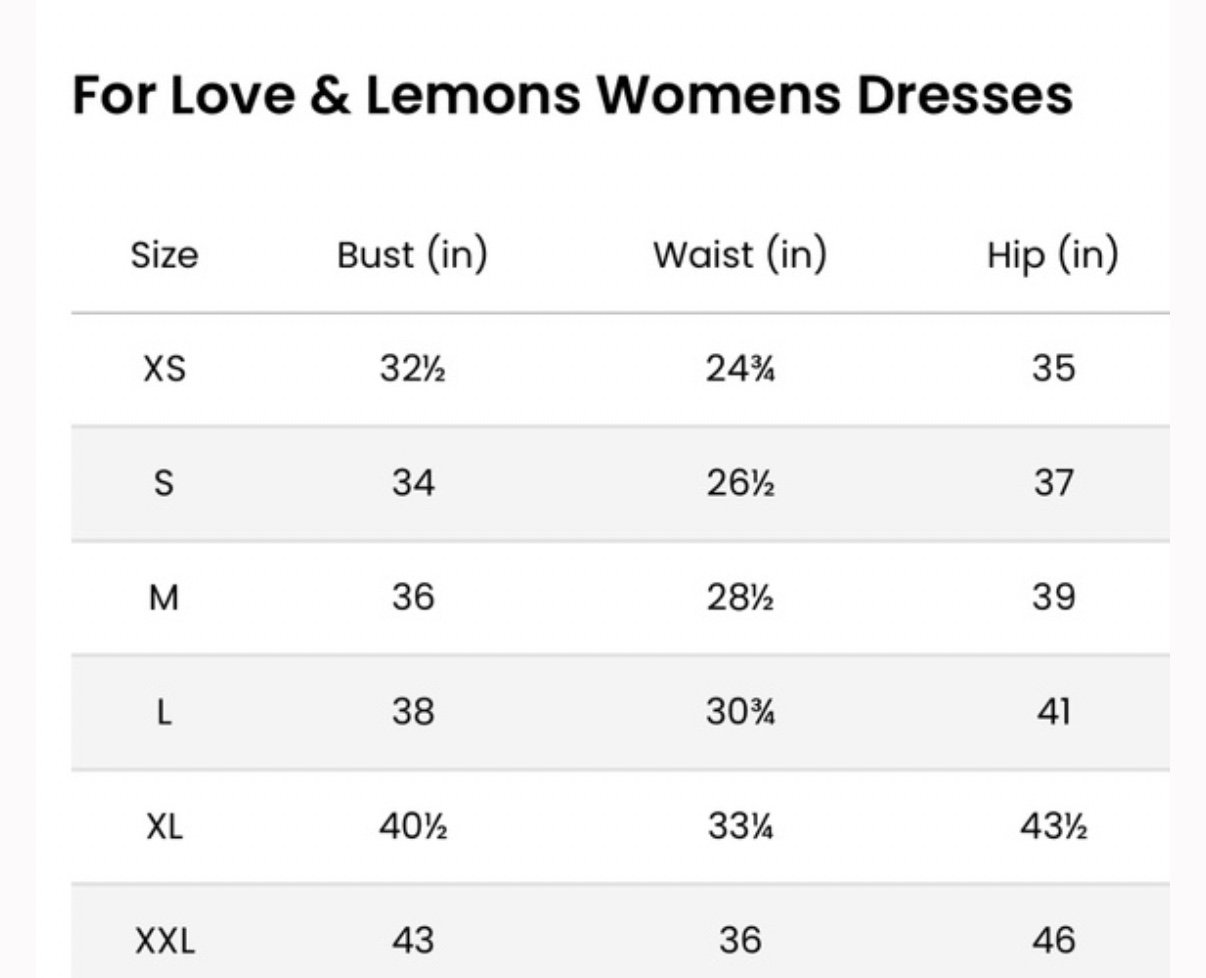Click the XL waist value 33¼
This screenshot has height=978, width=1206.
coord(740,827)
